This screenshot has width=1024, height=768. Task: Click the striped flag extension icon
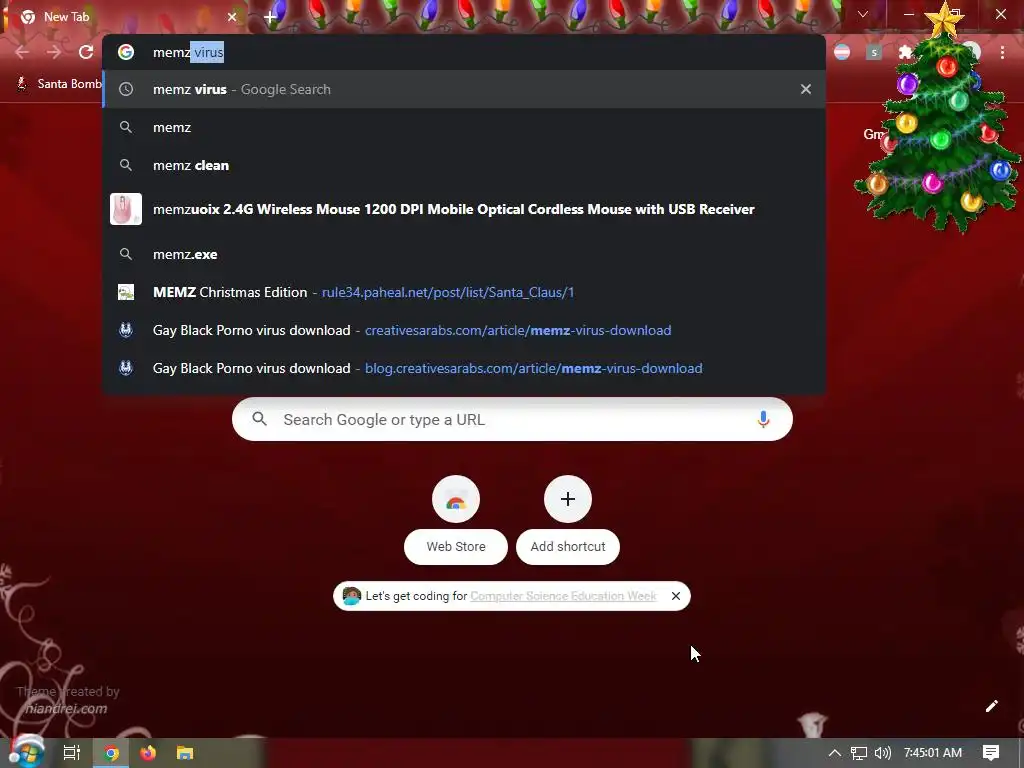point(842,52)
